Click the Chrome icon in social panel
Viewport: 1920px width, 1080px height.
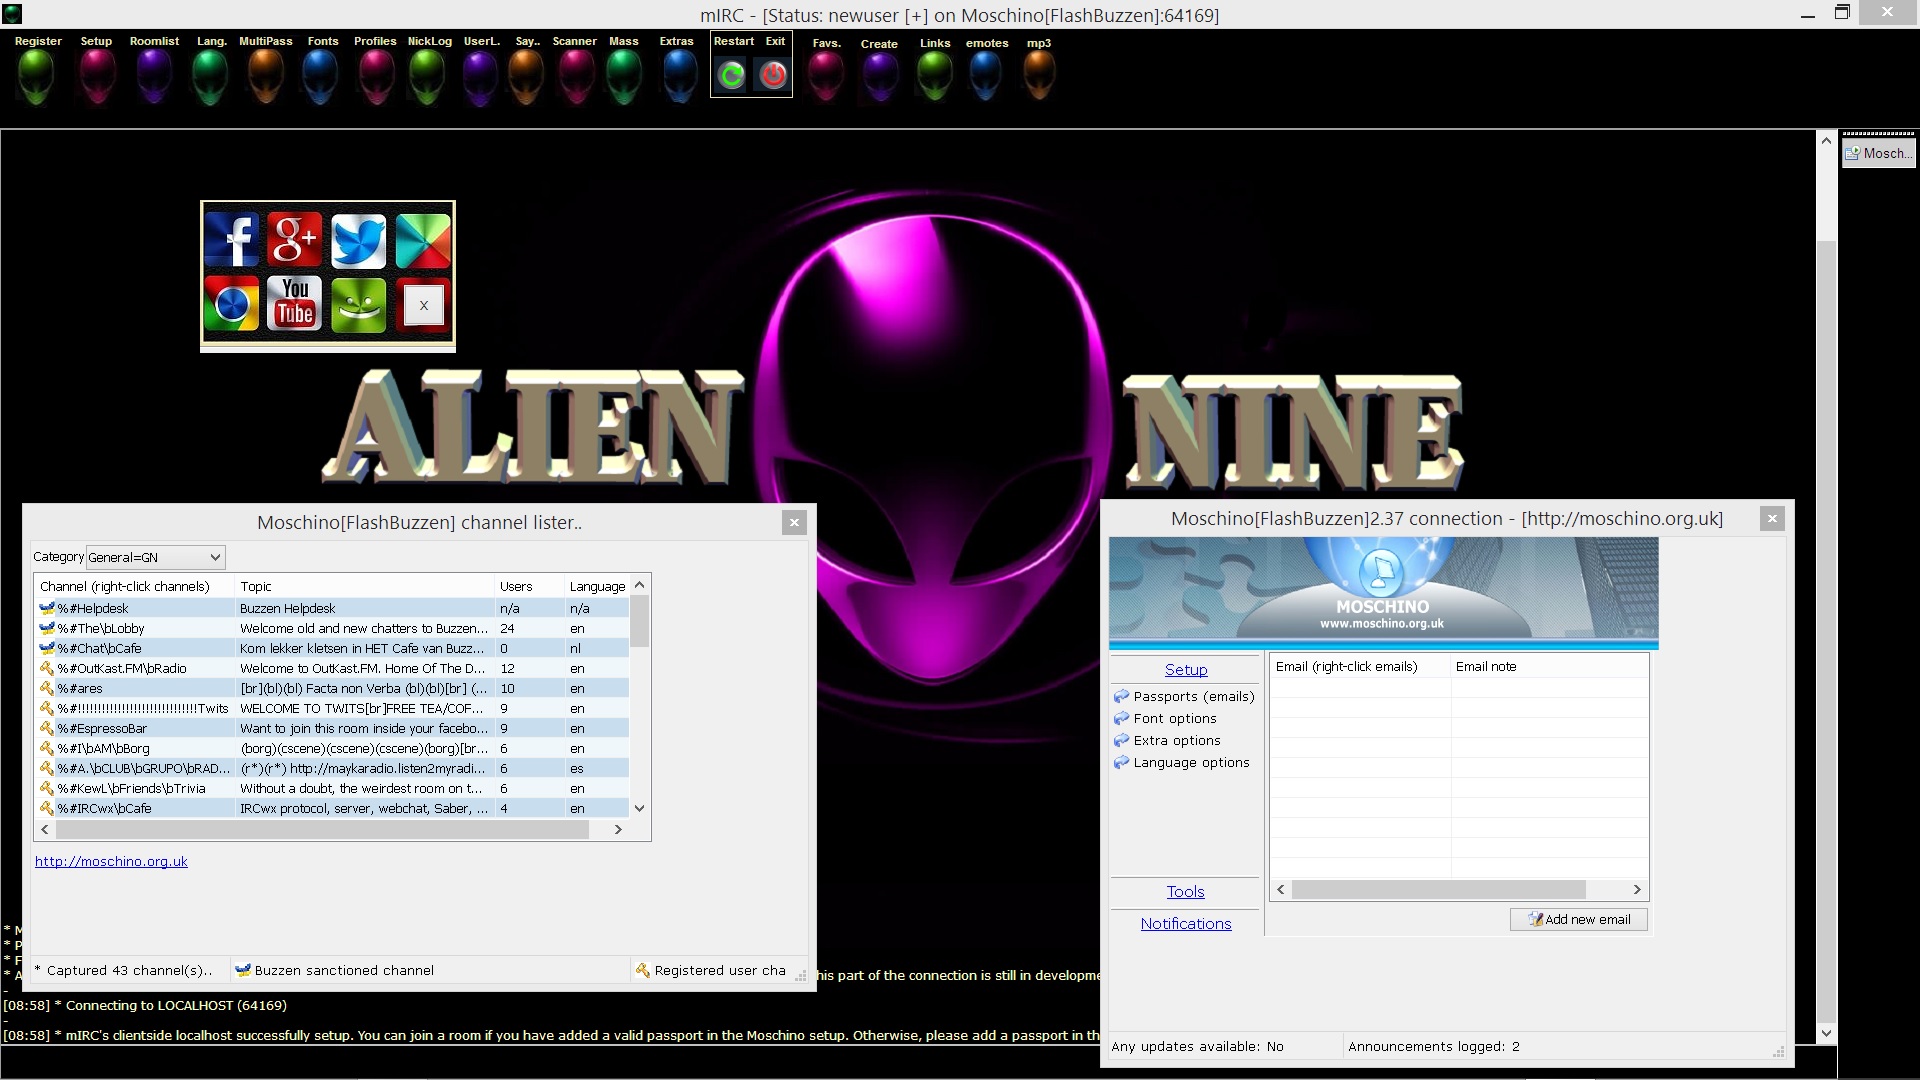pyautogui.click(x=232, y=304)
